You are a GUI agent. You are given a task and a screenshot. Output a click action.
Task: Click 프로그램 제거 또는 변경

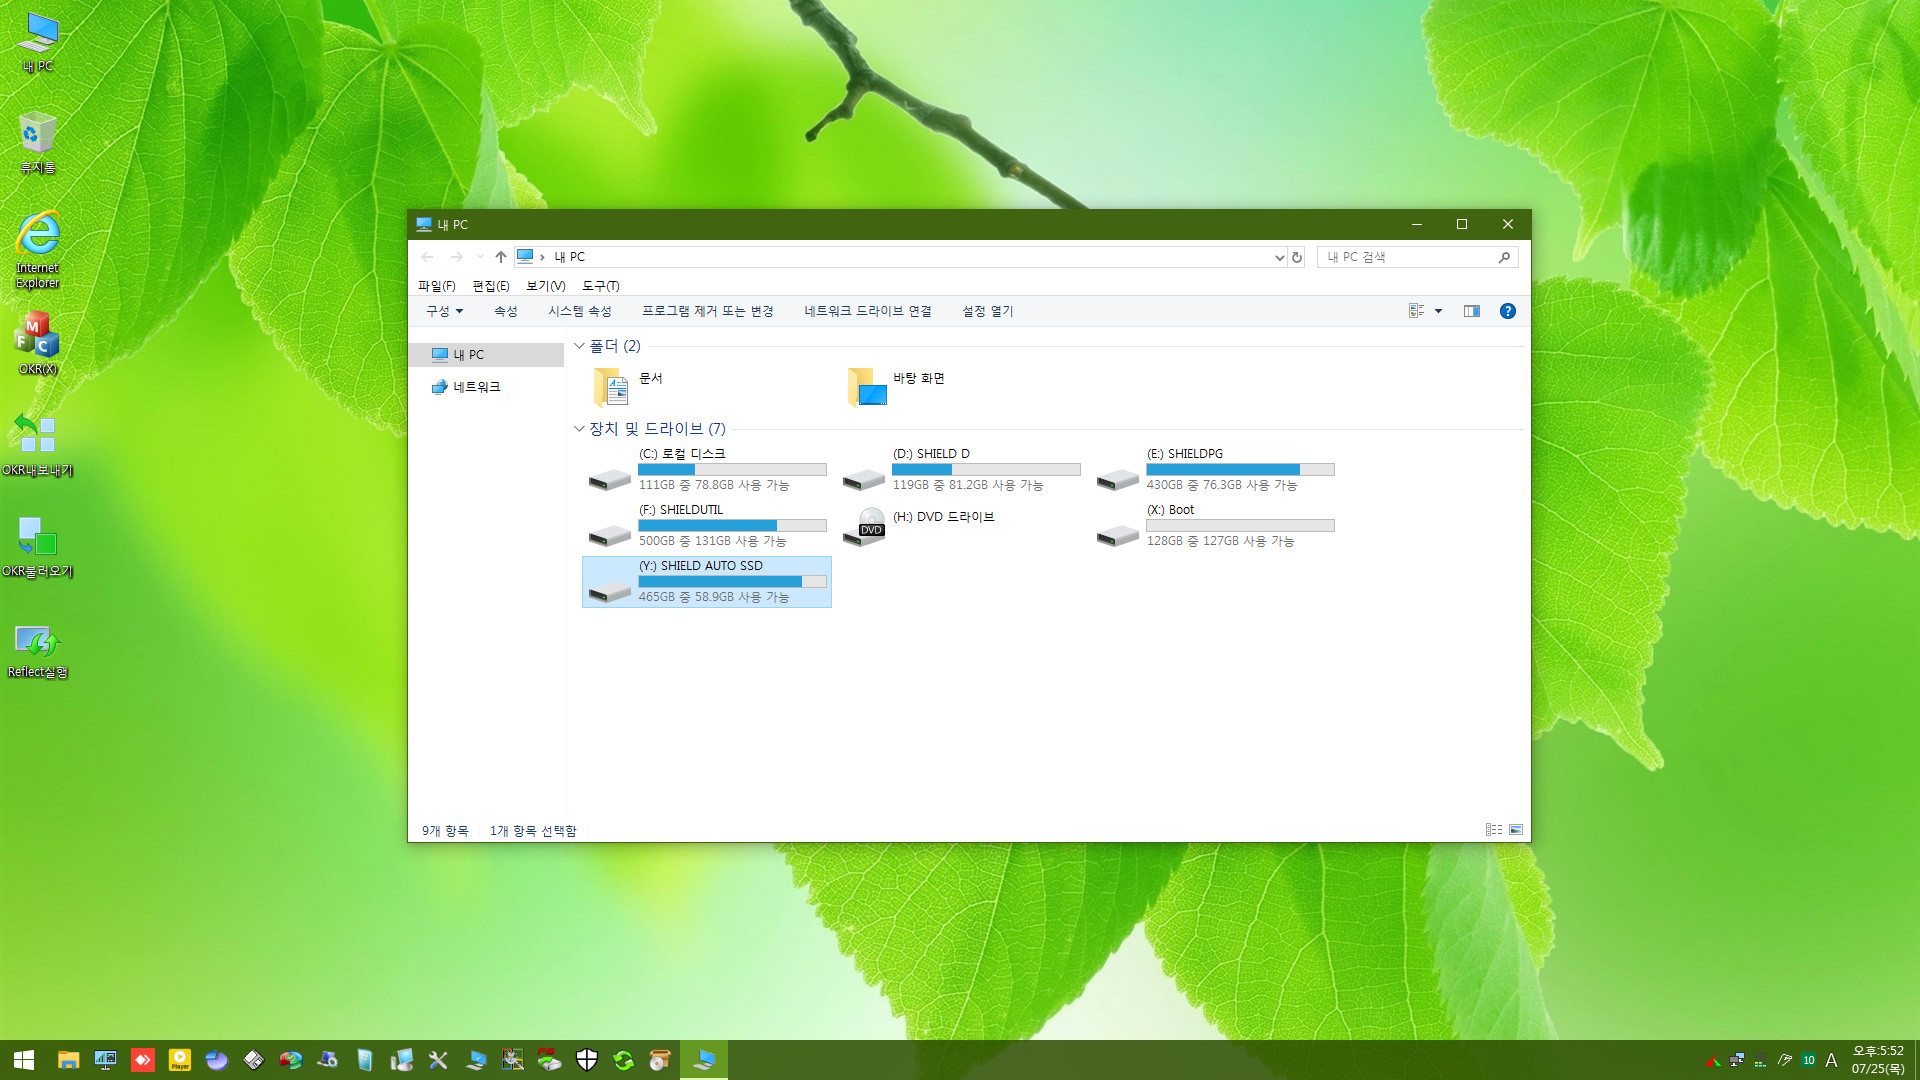(708, 311)
